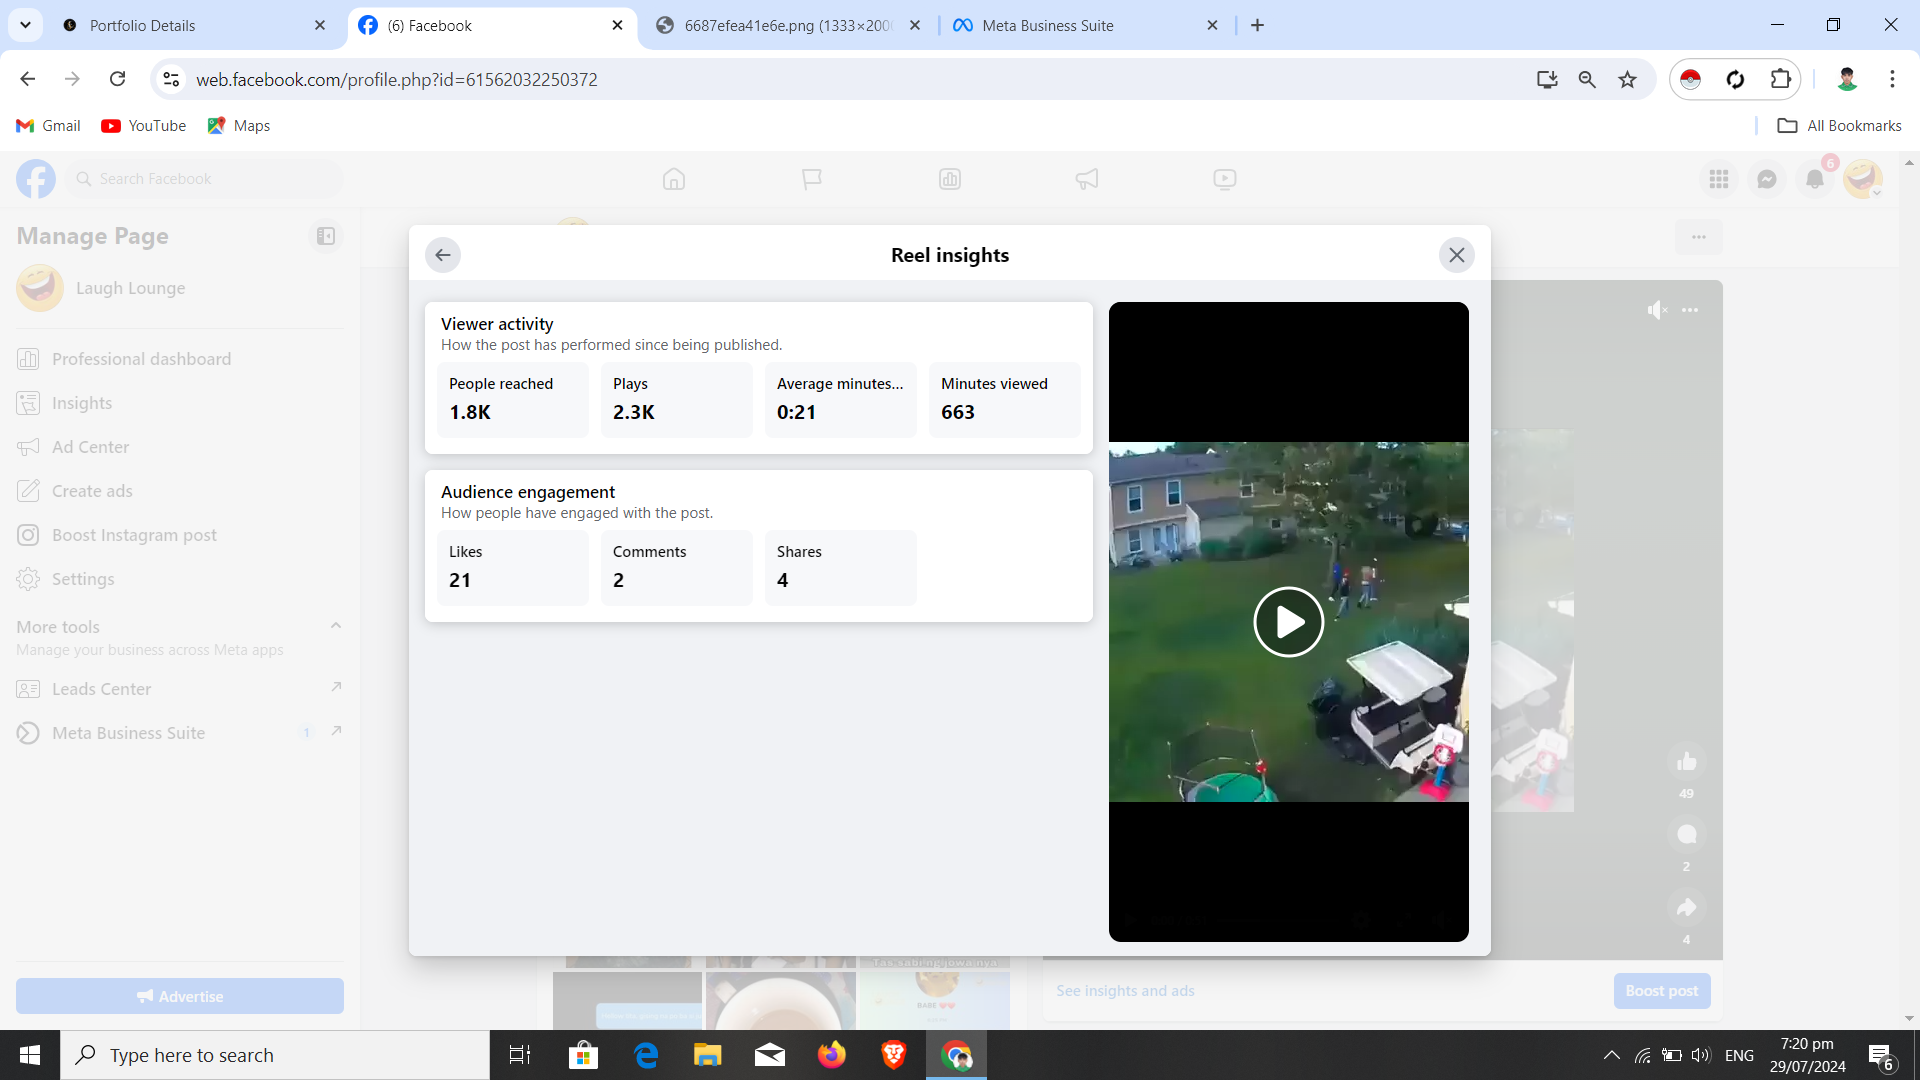Open the page options ellipsis button
Viewport: 1920px width, 1080px height.
(1699, 237)
